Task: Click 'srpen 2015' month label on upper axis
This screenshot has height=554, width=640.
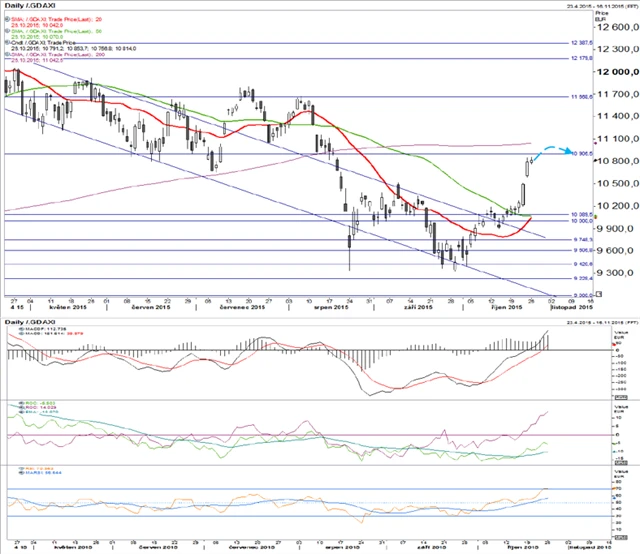Action: (x=331, y=307)
